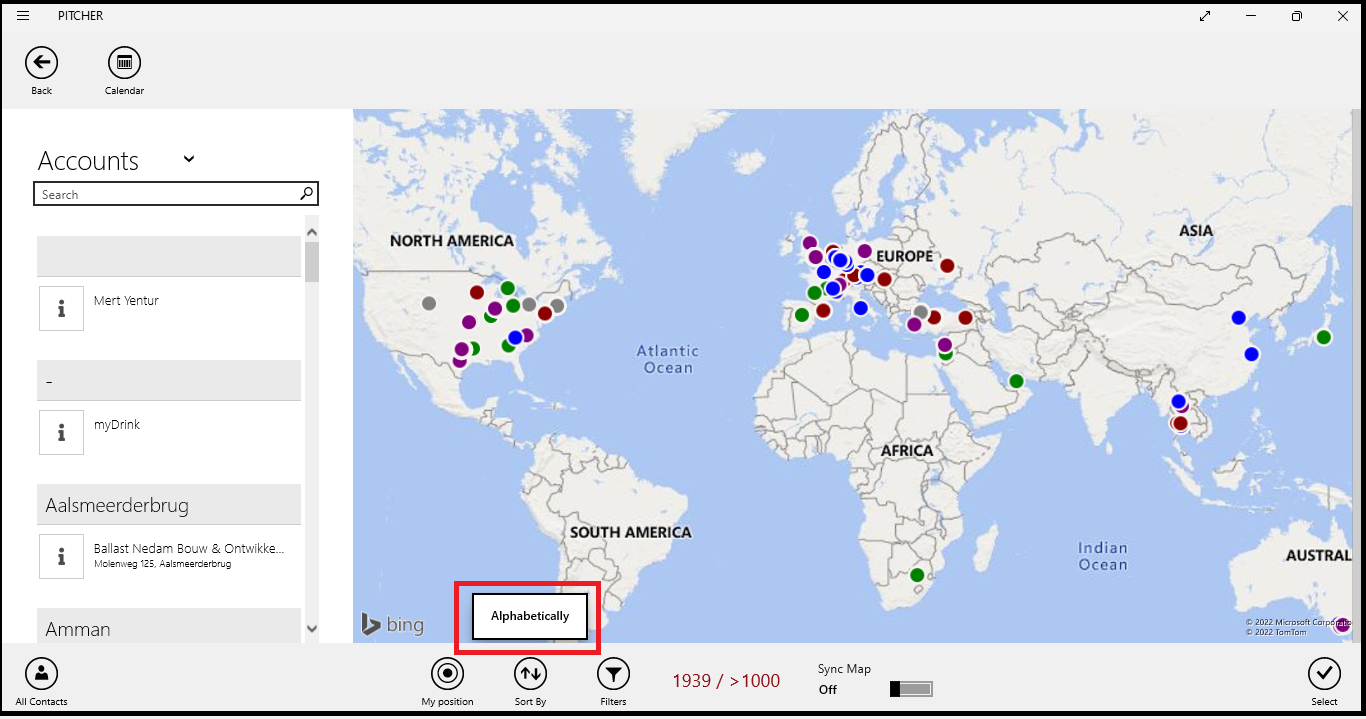The height and width of the screenshot is (719, 1366).
Task: Click the Back arrow icon
Action: click(x=41, y=63)
